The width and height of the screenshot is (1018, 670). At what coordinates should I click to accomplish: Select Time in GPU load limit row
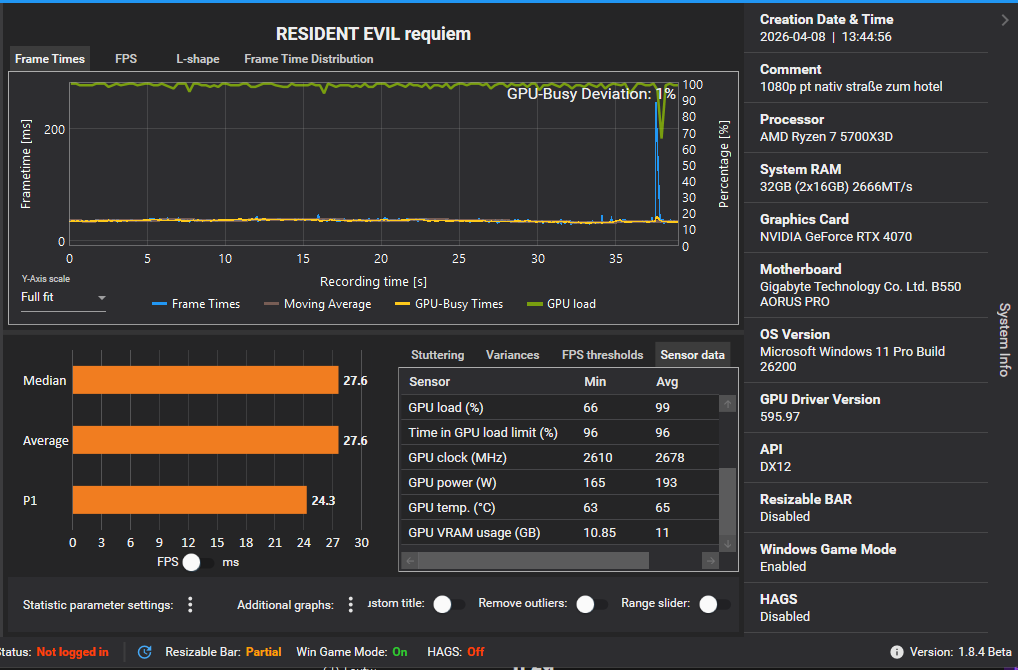[560, 432]
